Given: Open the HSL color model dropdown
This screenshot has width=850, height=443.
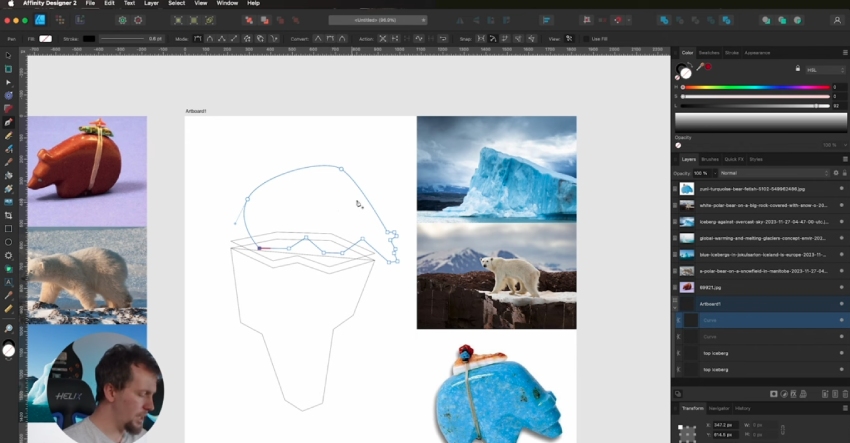Looking at the screenshot, I should [x=824, y=69].
